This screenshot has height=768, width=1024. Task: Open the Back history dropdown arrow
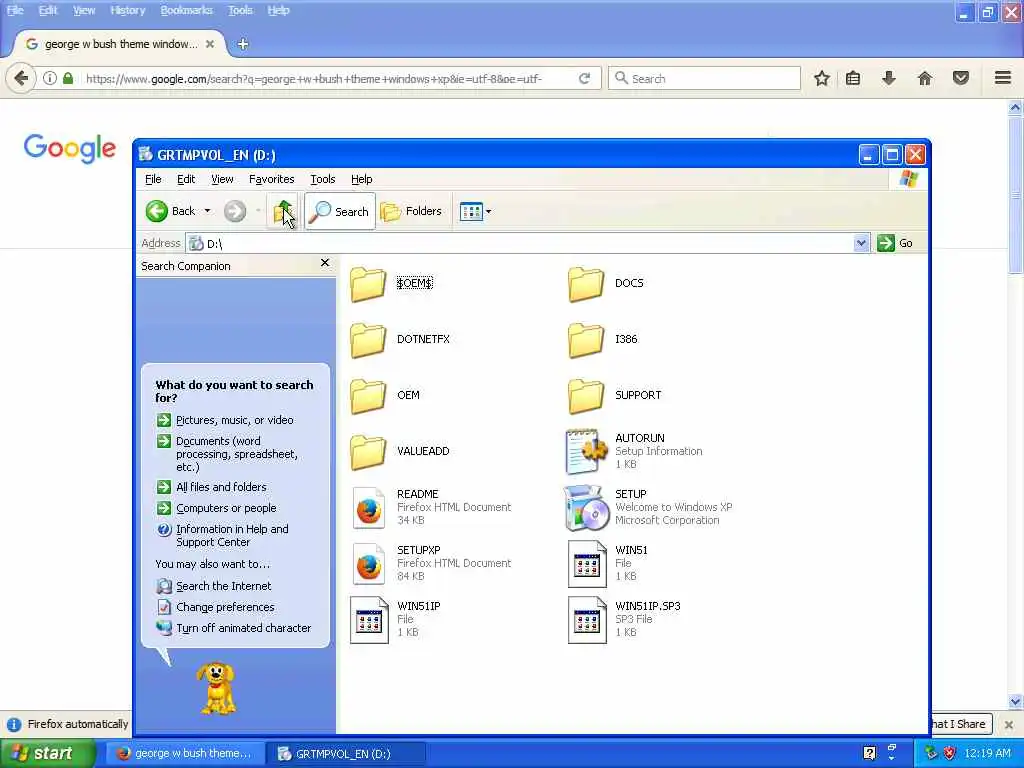pos(207,211)
